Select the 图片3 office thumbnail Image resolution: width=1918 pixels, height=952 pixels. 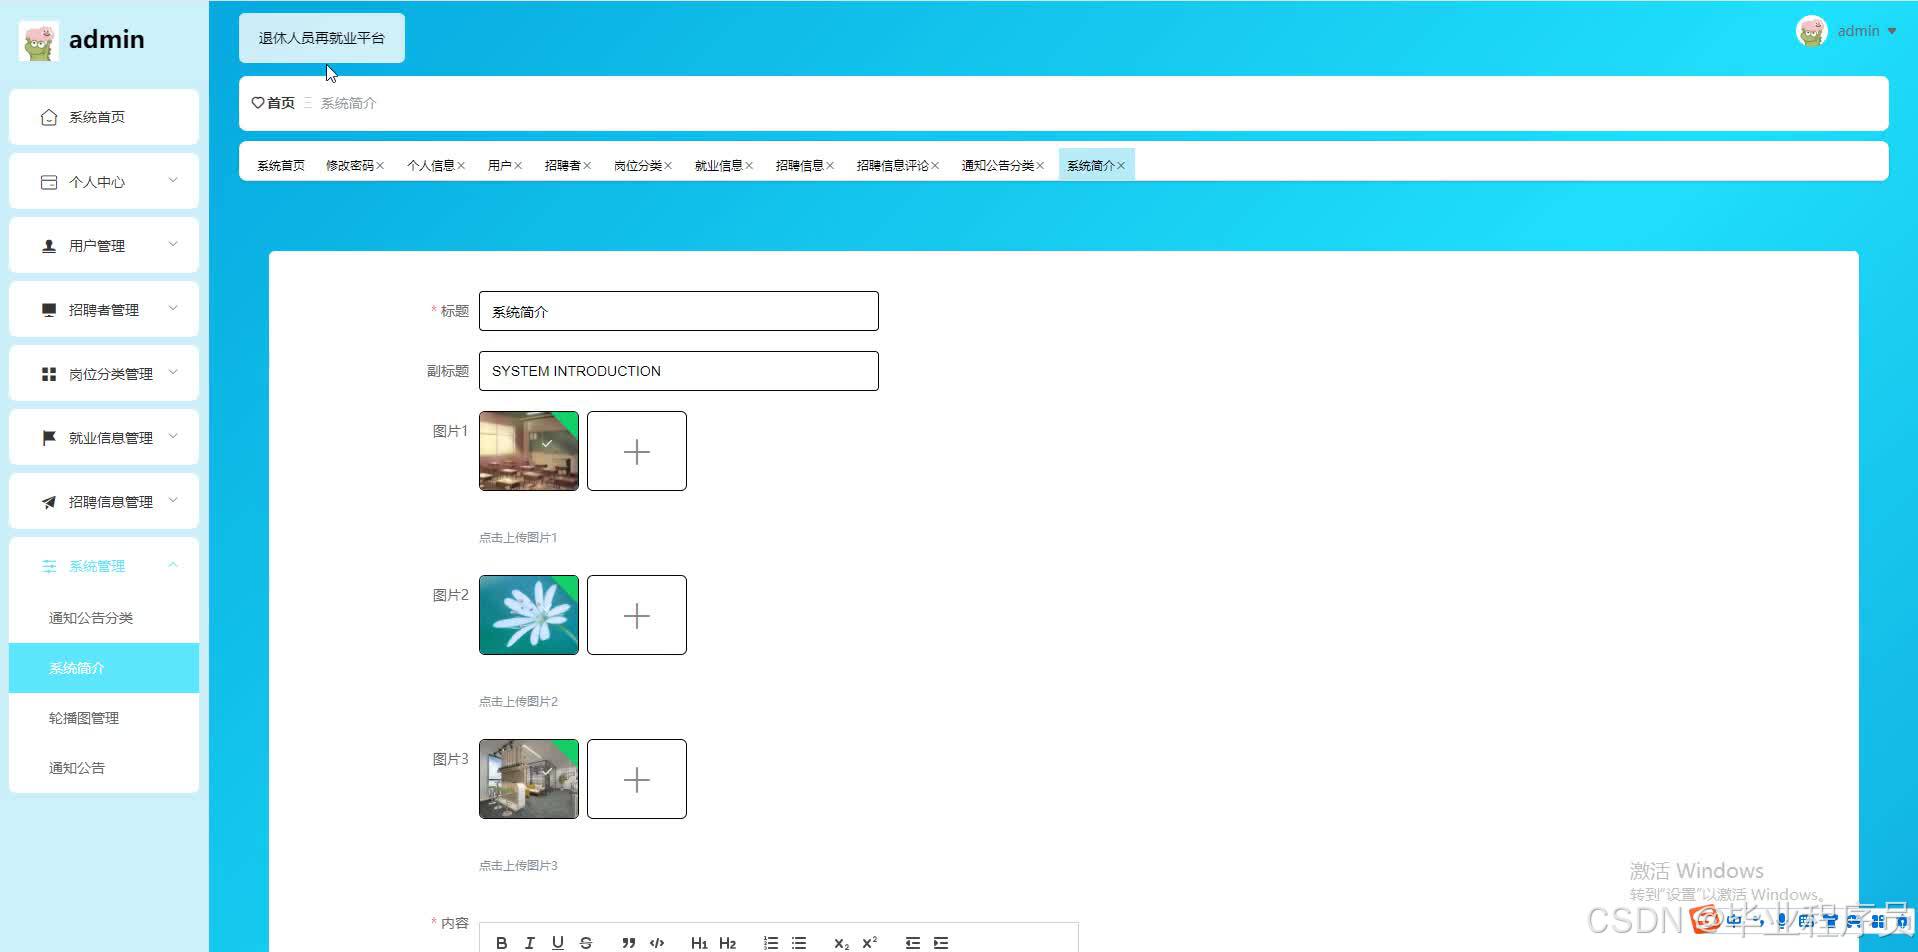529,779
